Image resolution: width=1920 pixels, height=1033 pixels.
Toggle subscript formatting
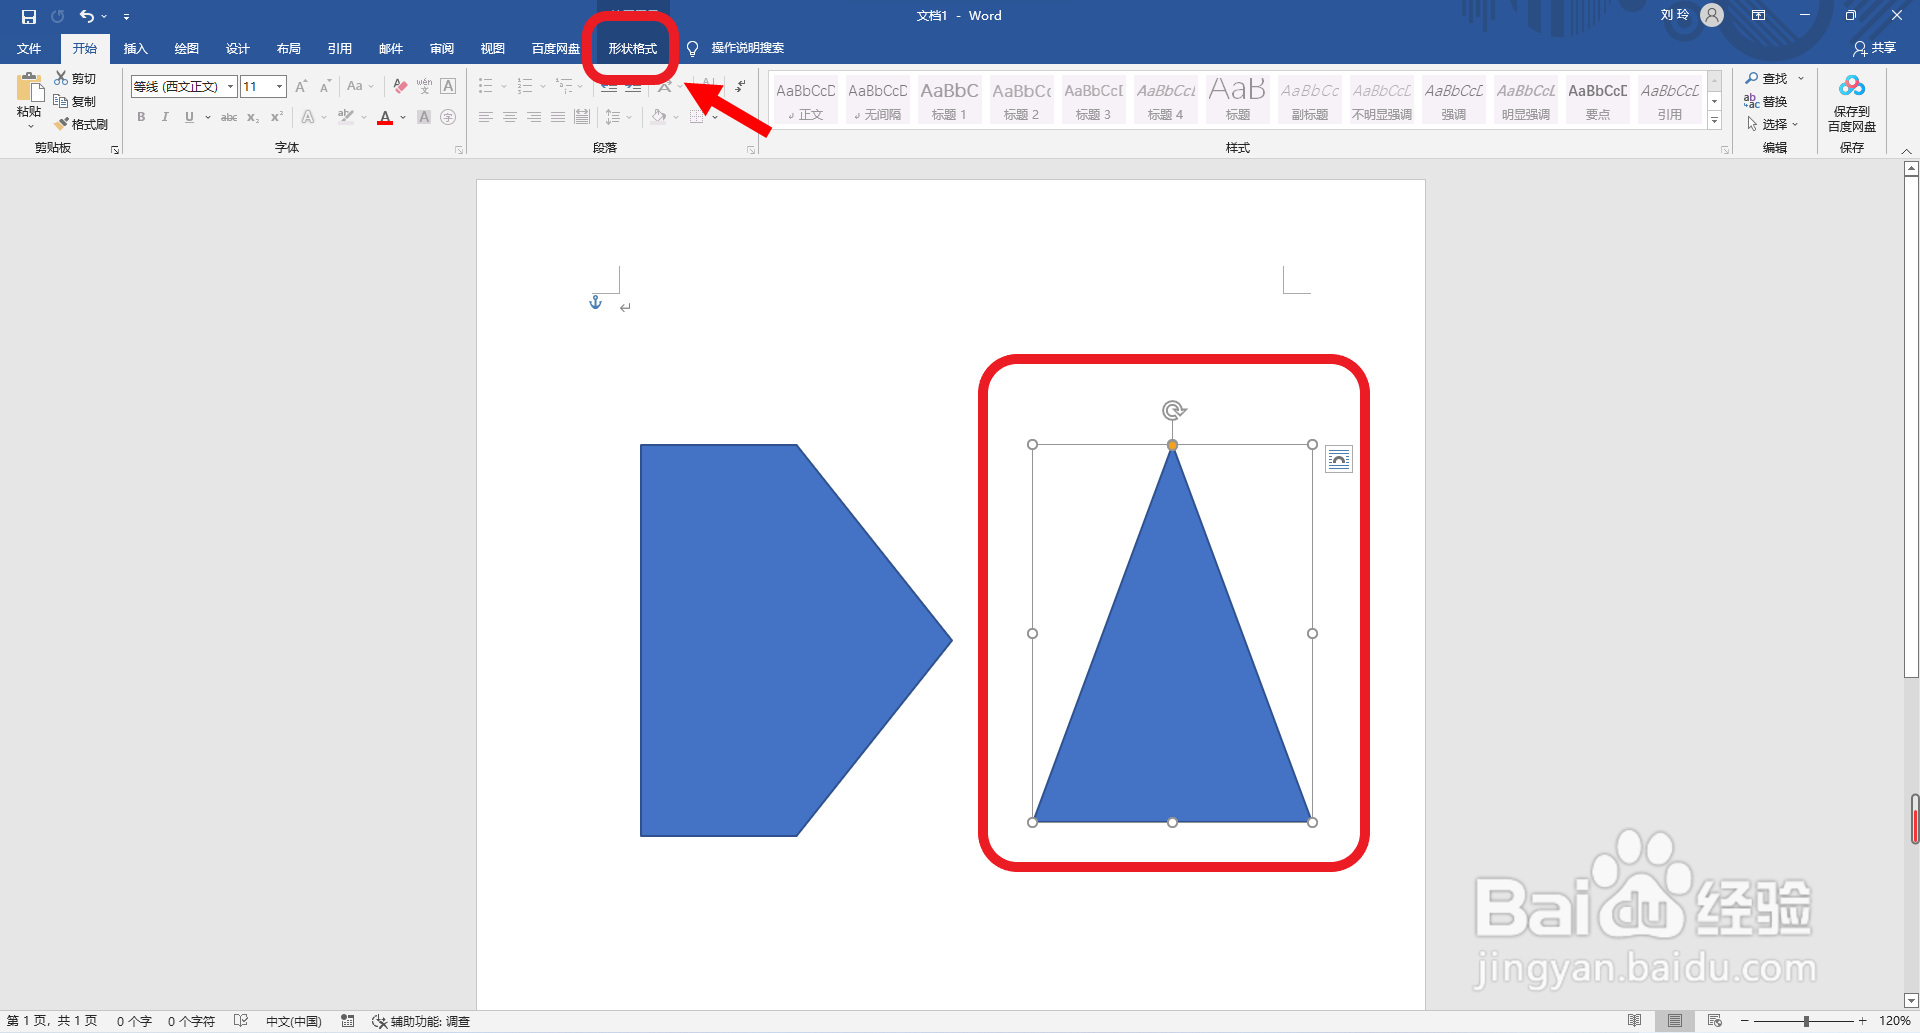tap(253, 117)
